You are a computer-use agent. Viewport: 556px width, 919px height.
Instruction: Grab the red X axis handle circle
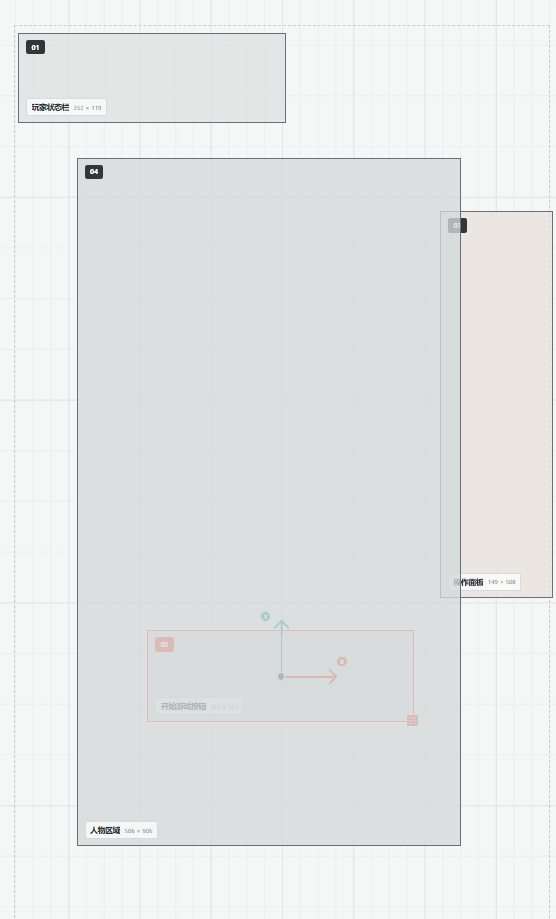342,662
